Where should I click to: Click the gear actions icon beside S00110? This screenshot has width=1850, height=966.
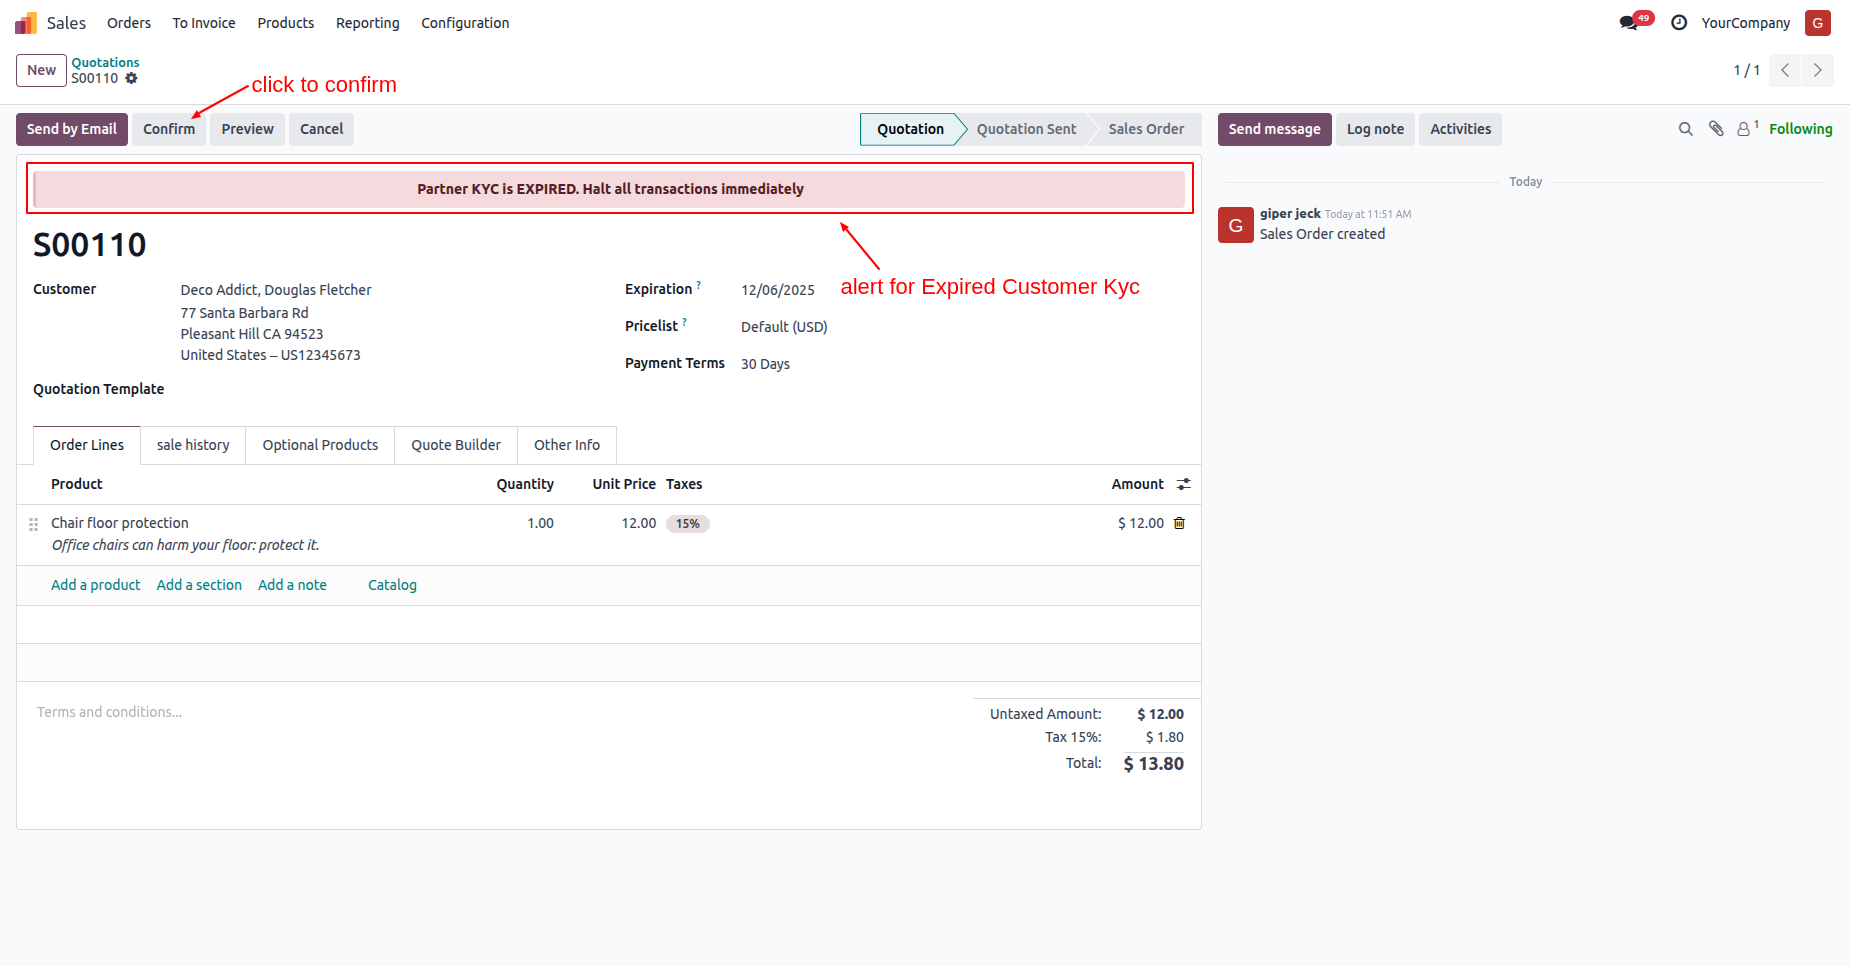[x=131, y=78]
